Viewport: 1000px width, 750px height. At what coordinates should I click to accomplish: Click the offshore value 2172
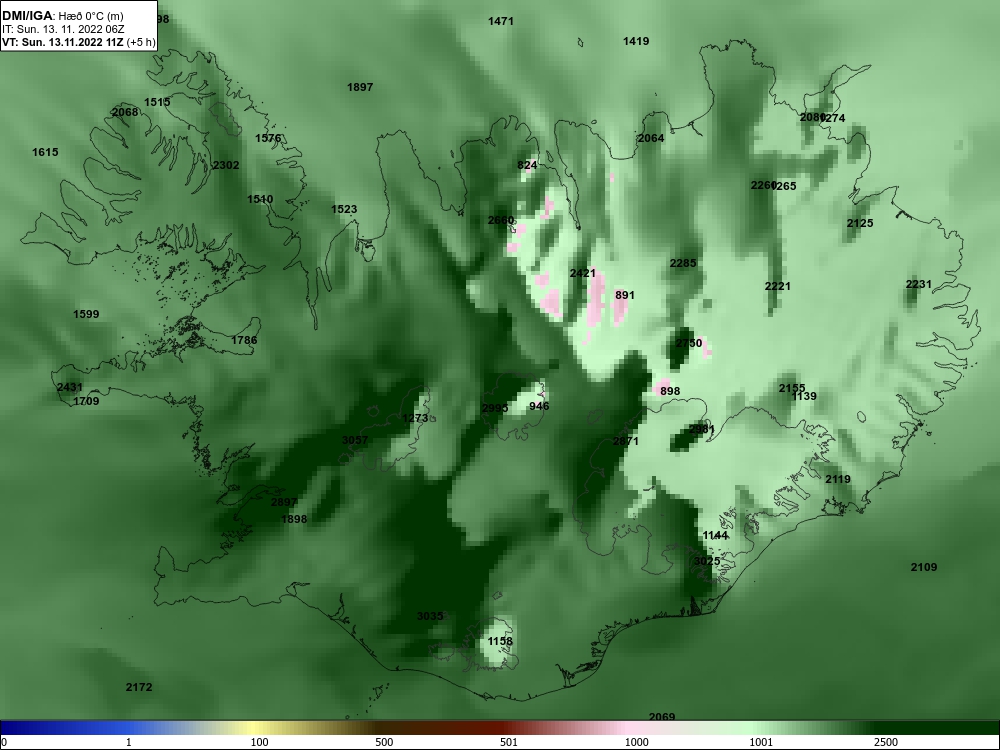coord(139,688)
